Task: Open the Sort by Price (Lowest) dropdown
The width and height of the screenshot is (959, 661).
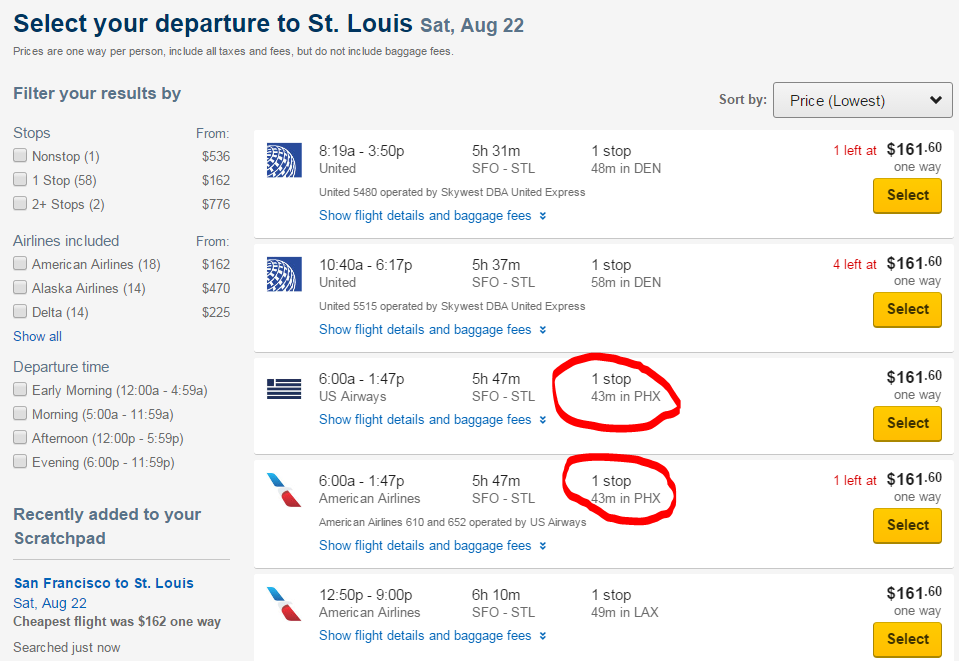Action: point(863,100)
